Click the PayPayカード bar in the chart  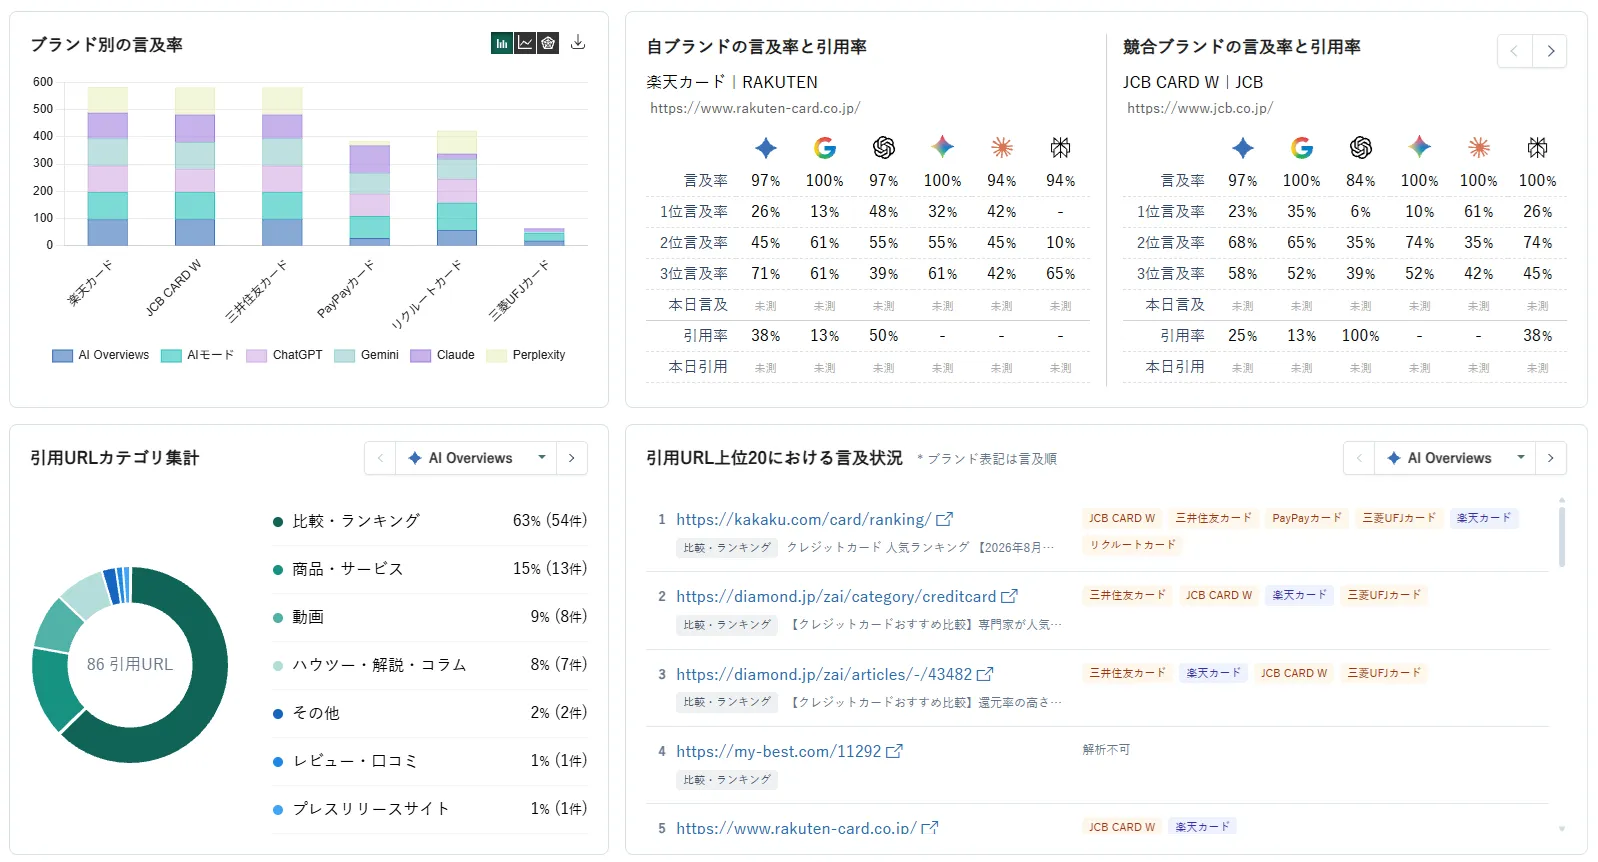pyautogui.click(x=370, y=193)
